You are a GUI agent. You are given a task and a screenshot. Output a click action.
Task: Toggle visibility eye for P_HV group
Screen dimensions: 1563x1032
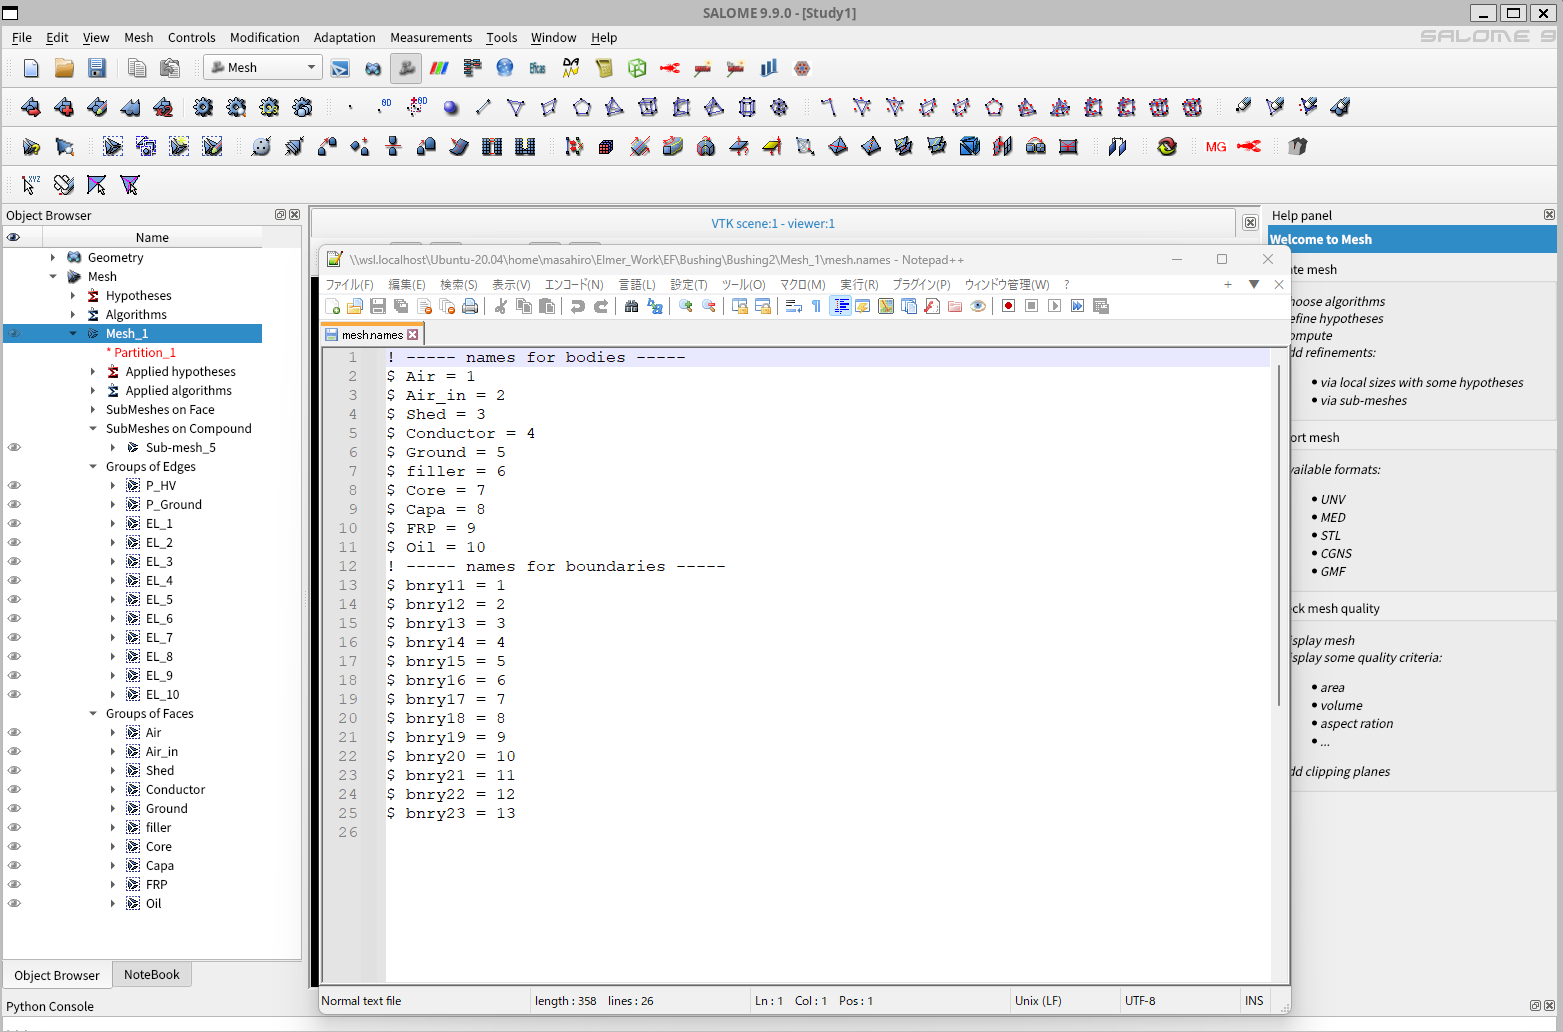14,486
